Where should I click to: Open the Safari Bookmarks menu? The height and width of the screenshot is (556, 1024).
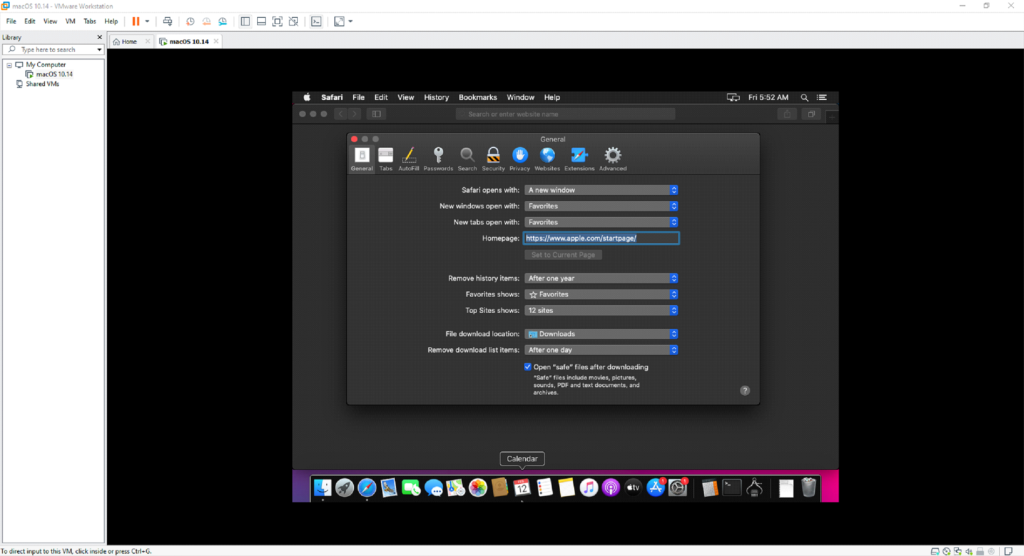(477, 97)
